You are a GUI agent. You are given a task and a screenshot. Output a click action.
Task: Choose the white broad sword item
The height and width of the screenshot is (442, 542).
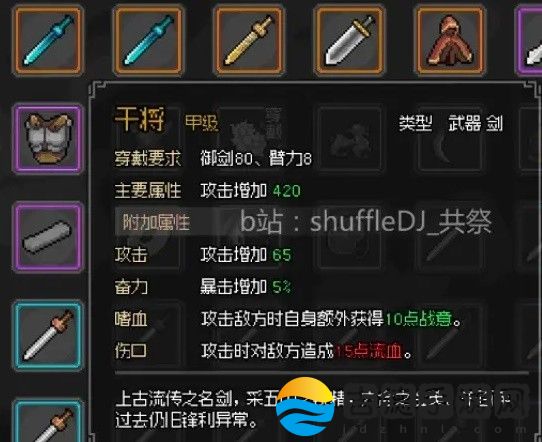pos(349,41)
